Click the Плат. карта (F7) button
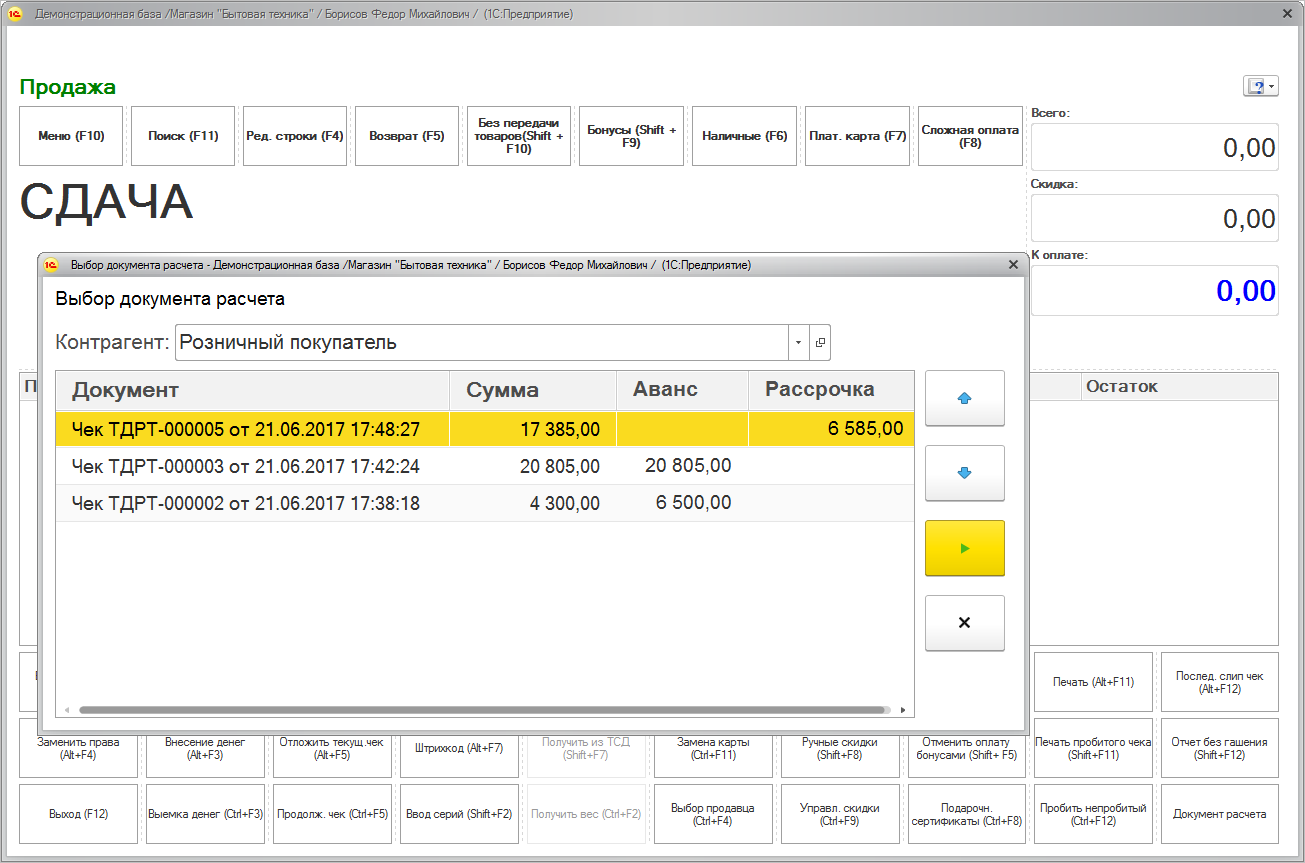 point(857,136)
